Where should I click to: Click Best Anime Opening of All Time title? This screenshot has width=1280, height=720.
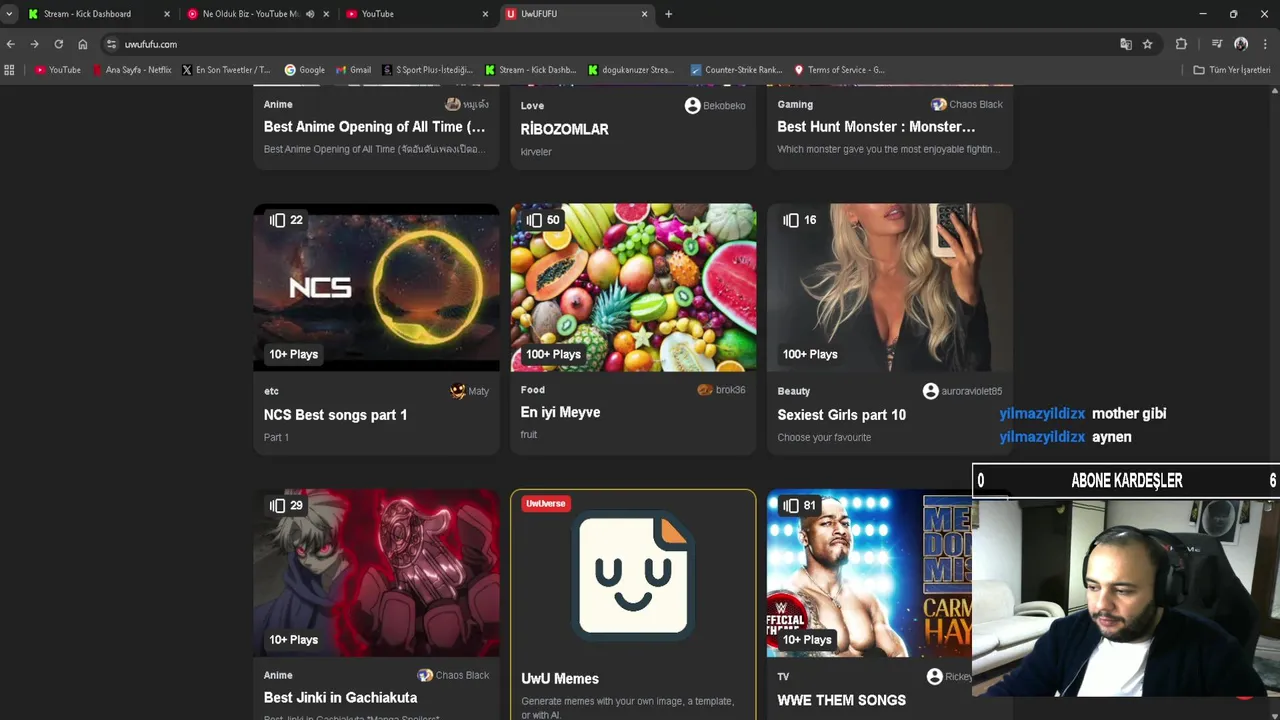(374, 127)
